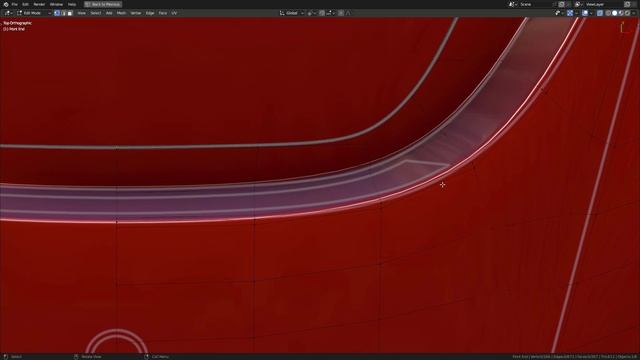
Task: Create a new scene icon
Action: (562, 4)
